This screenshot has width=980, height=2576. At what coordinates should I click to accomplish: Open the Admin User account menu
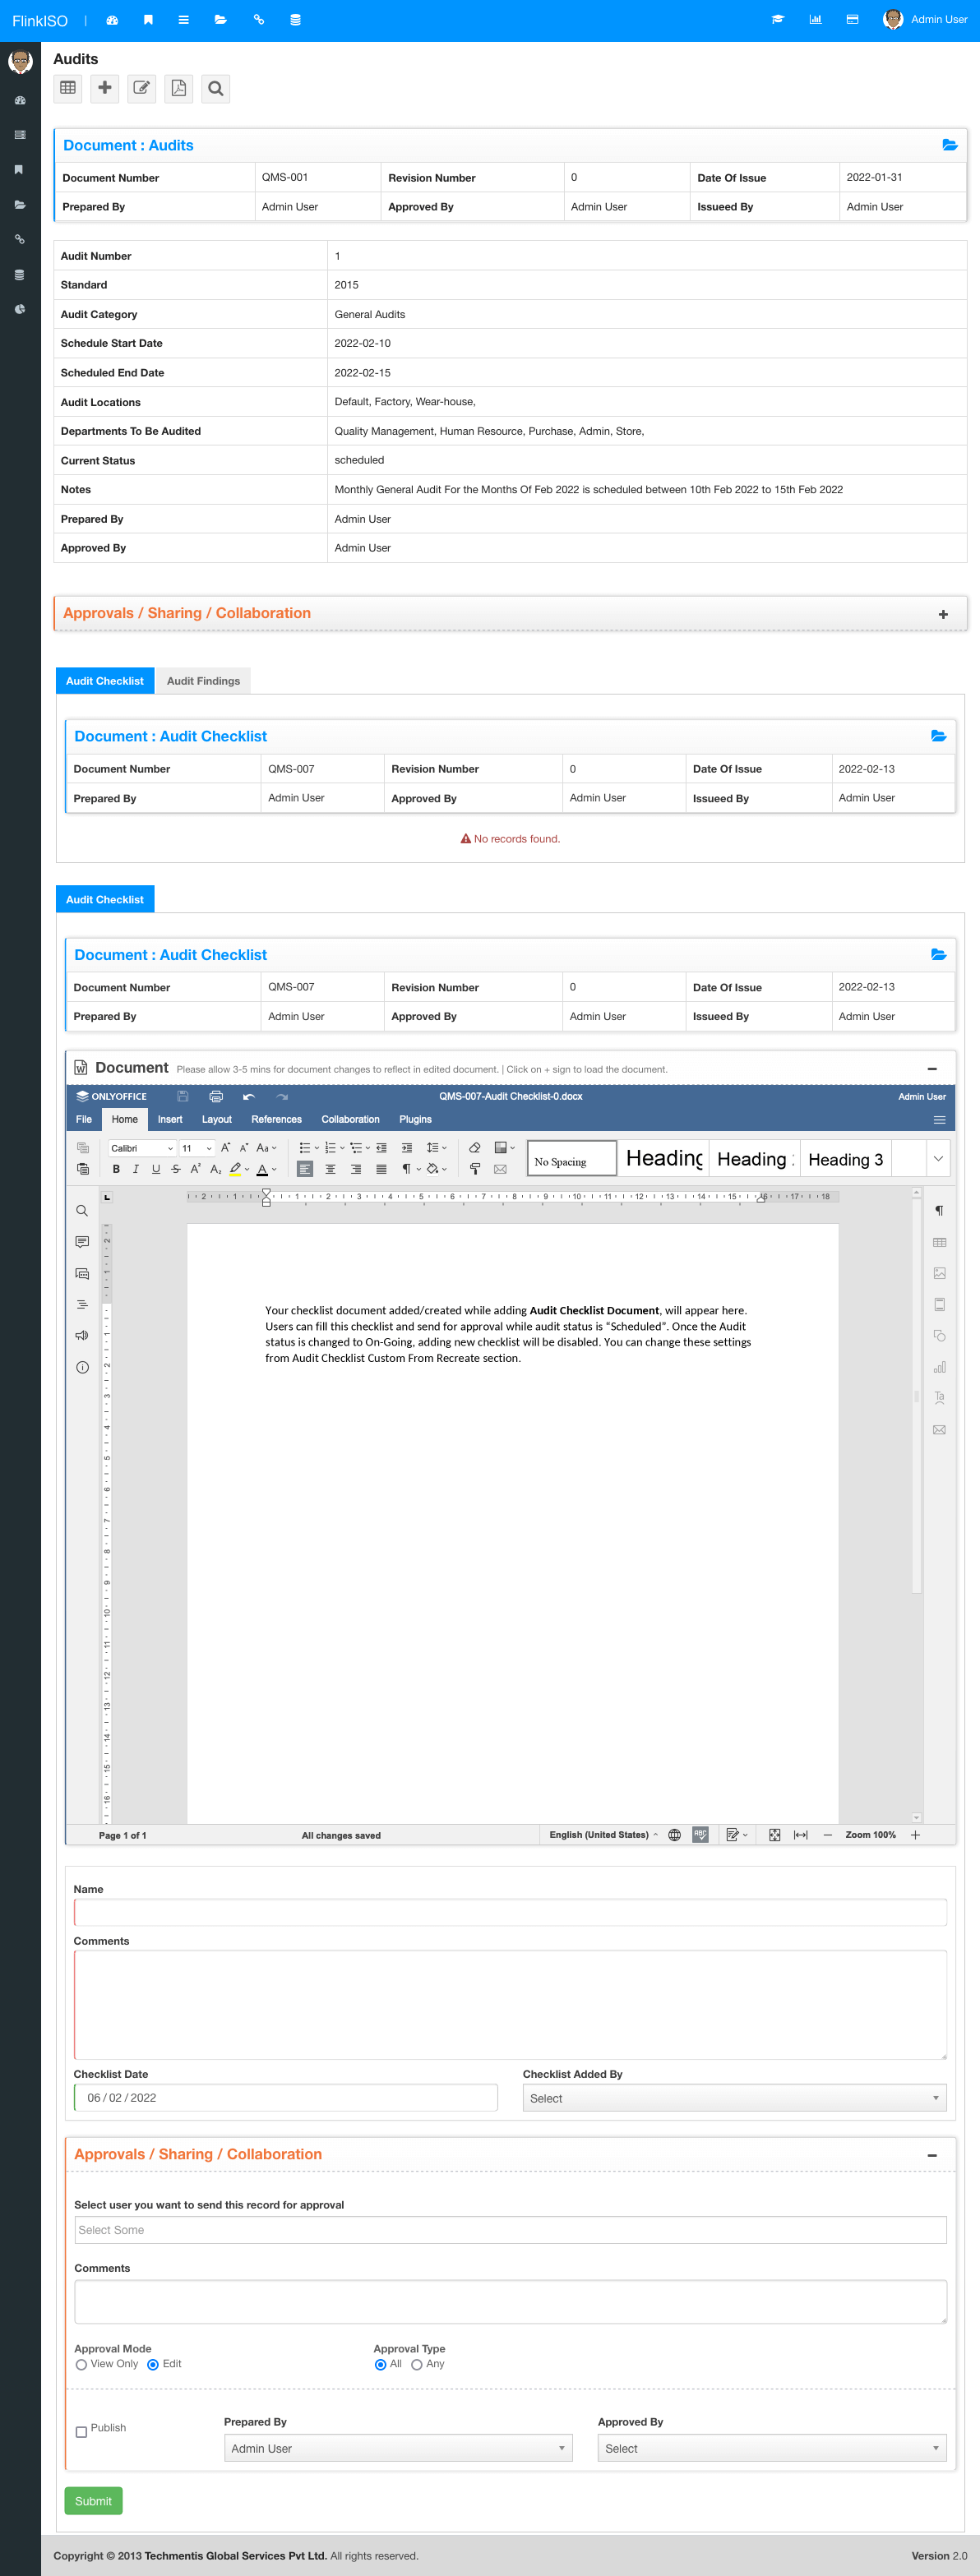point(925,19)
